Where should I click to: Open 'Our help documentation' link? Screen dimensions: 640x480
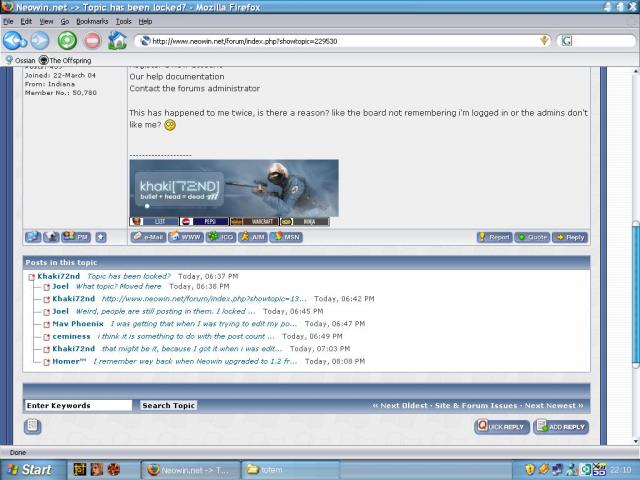click(x=177, y=76)
